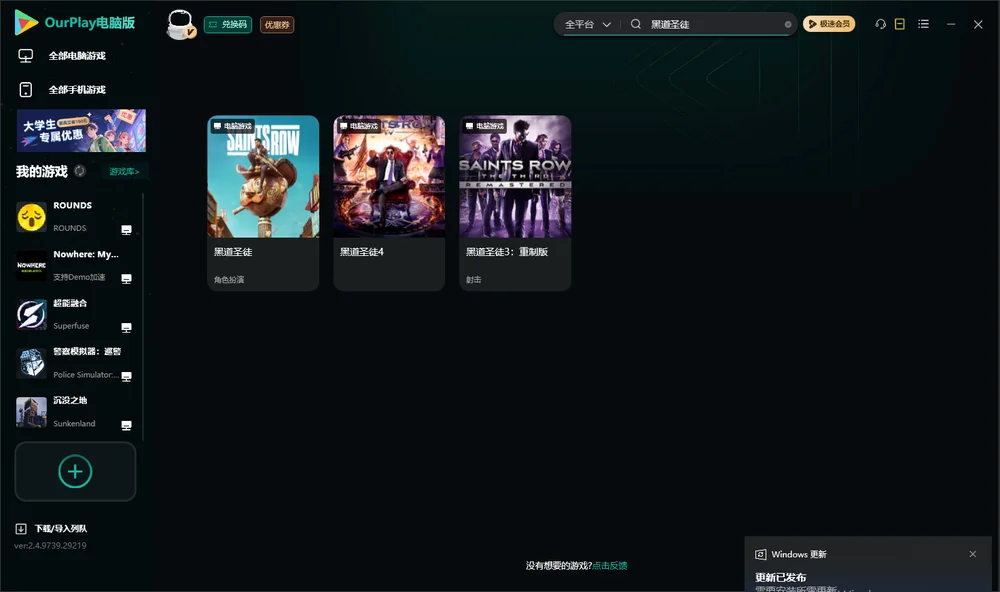1000x592 pixels.
Task: Open the 更新已发布 notification message
Action: coord(781,577)
